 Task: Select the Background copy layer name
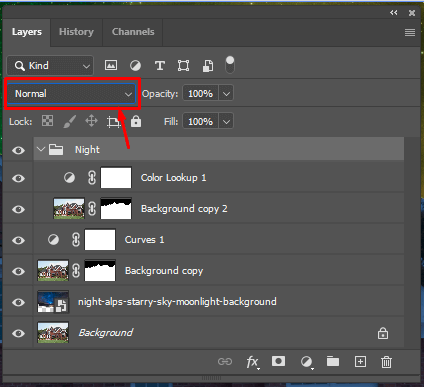pyautogui.click(x=164, y=271)
